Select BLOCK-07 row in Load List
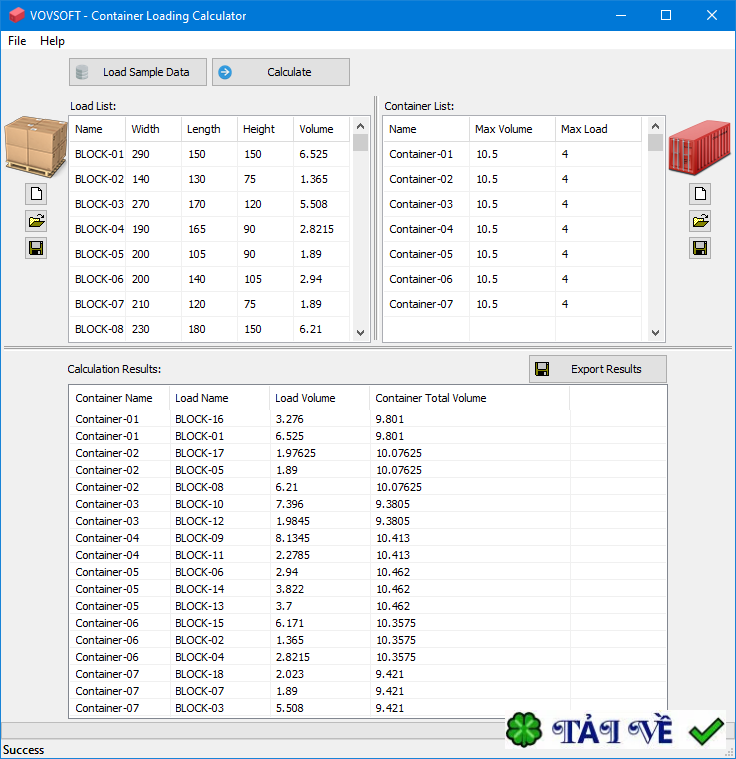This screenshot has height=759, width=736. tap(210, 304)
